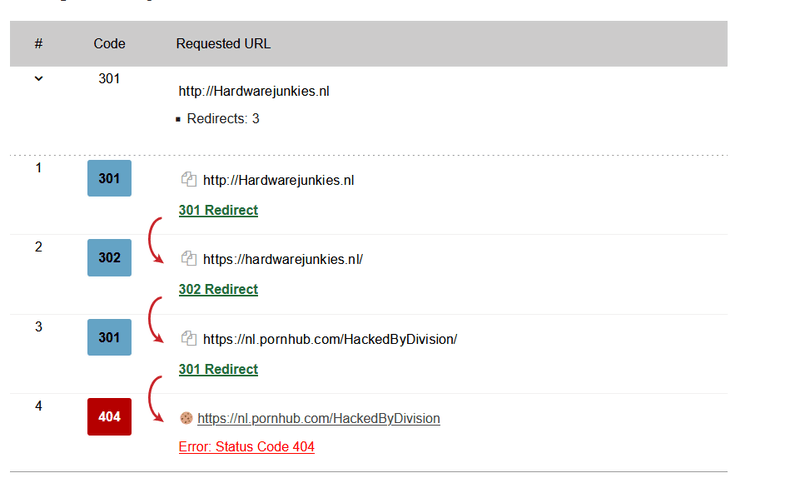The image size is (800, 483).
Task: Click the blue 302 status badge
Action: (x=109, y=258)
